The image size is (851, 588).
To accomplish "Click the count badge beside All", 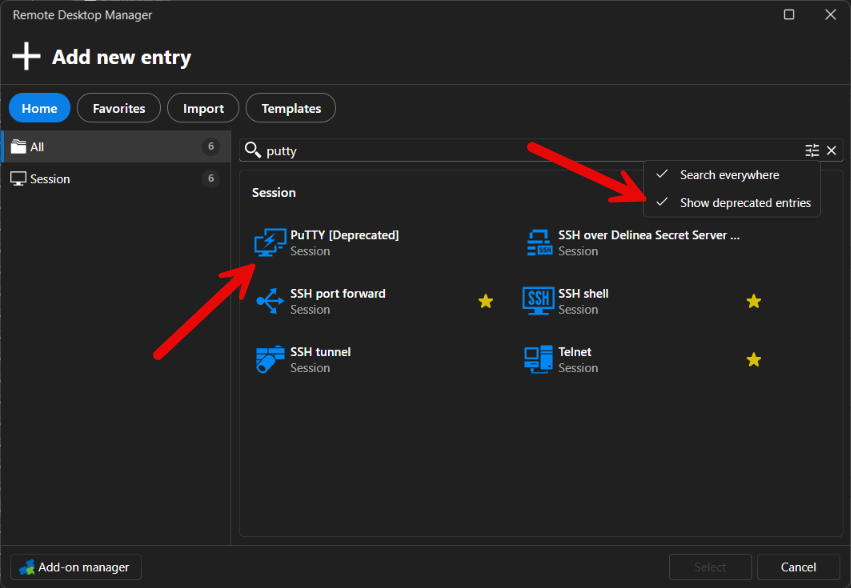I will [211, 147].
